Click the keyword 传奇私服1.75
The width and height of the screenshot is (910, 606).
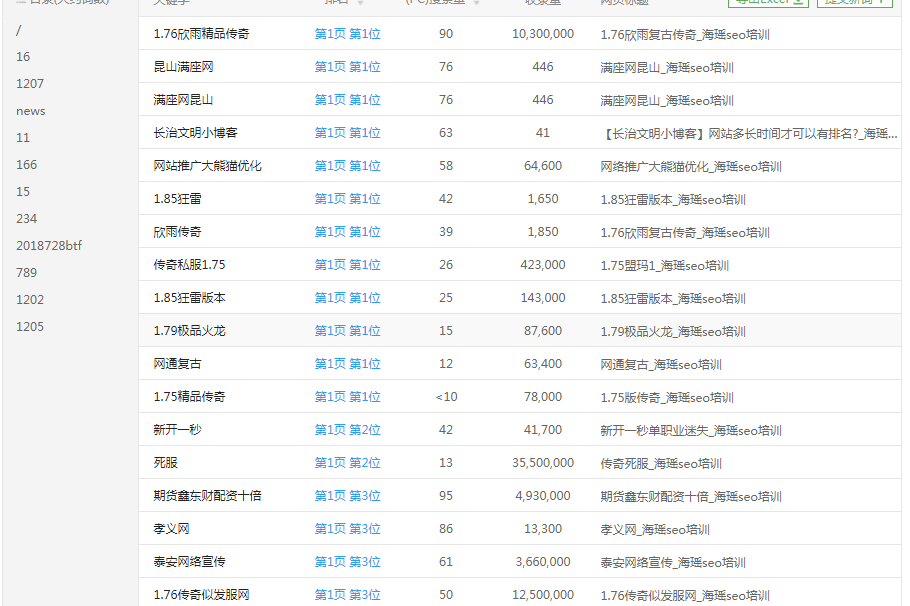(189, 265)
